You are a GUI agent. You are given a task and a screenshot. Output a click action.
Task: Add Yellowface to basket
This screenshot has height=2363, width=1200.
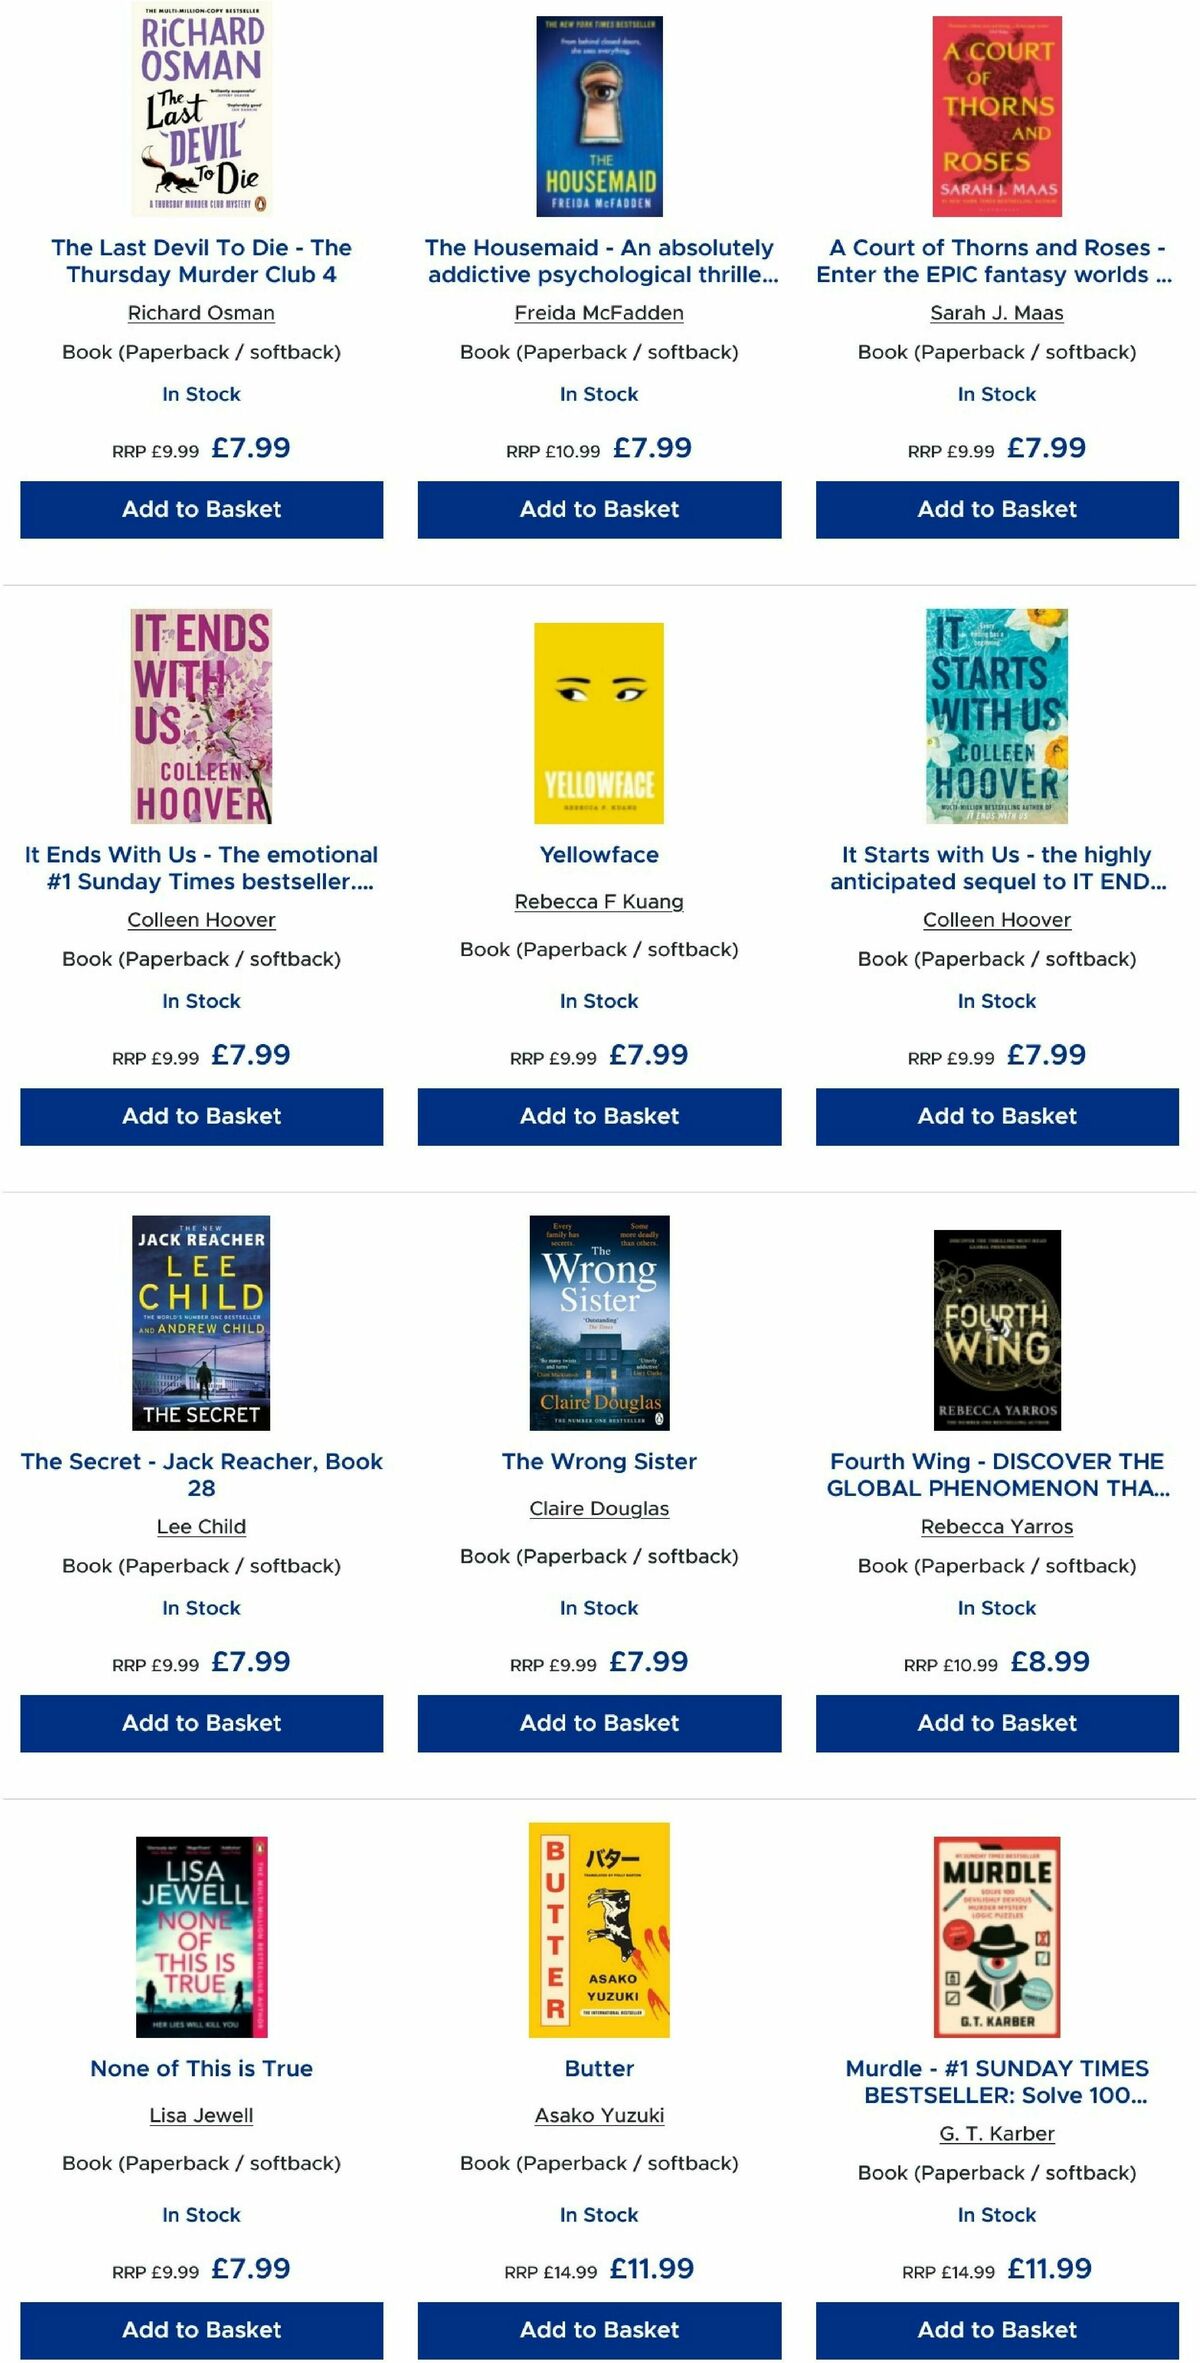pos(599,1116)
